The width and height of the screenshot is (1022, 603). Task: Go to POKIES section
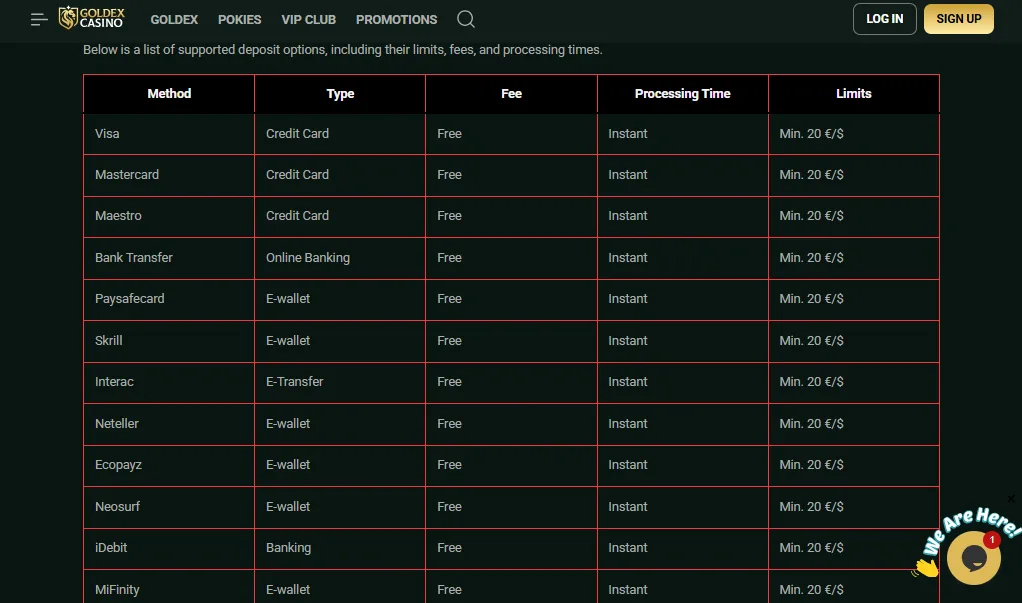tap(239, 20)
